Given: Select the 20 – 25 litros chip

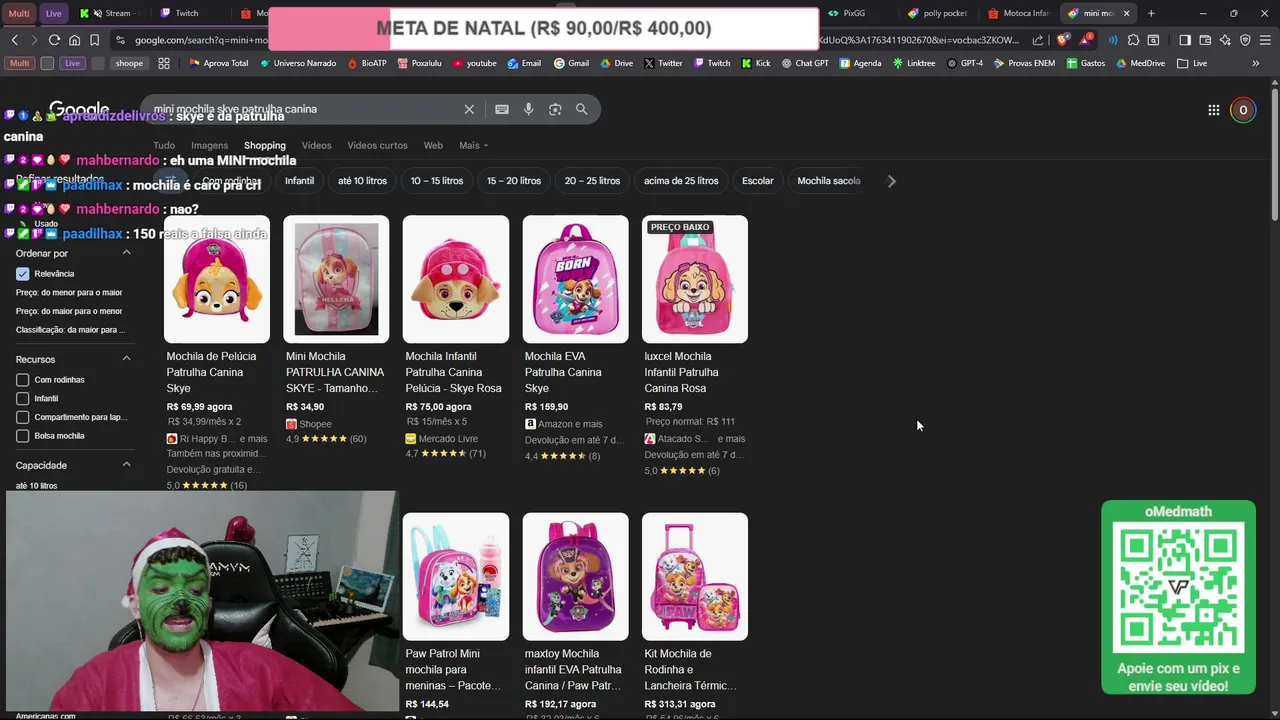Looking at the screenshot, I should tap(592, 181).
